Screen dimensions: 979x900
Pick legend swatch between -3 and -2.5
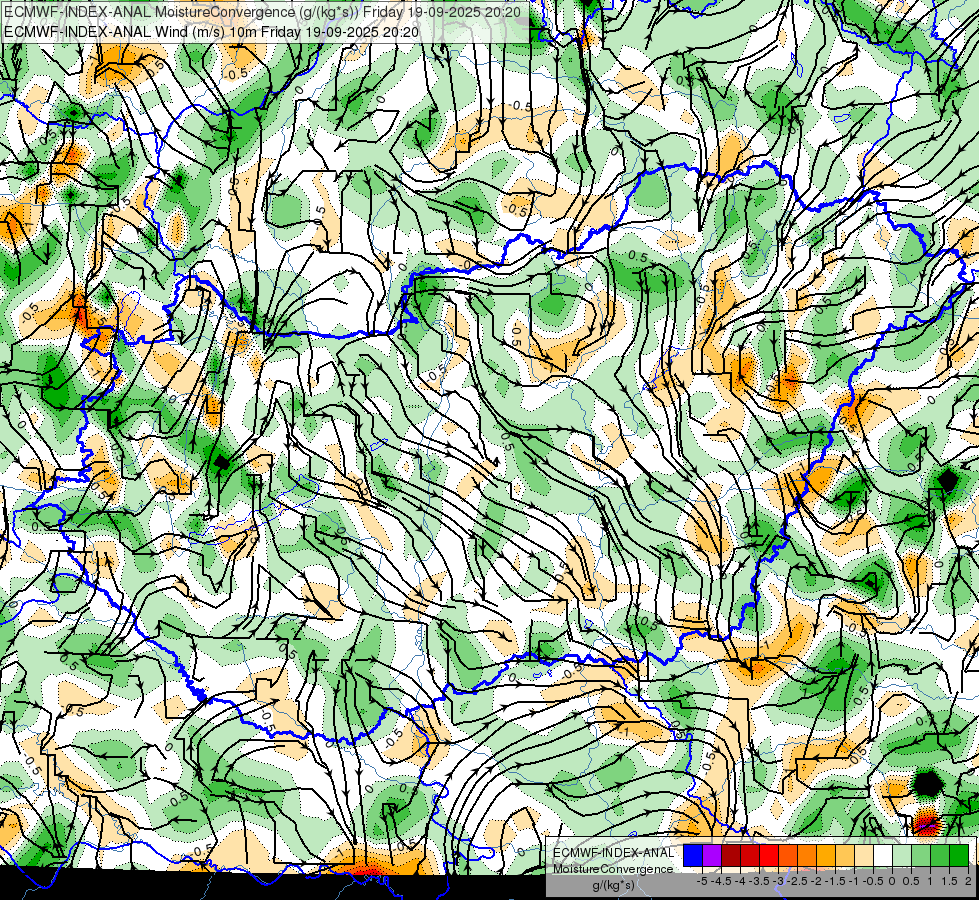pos(788,856)
